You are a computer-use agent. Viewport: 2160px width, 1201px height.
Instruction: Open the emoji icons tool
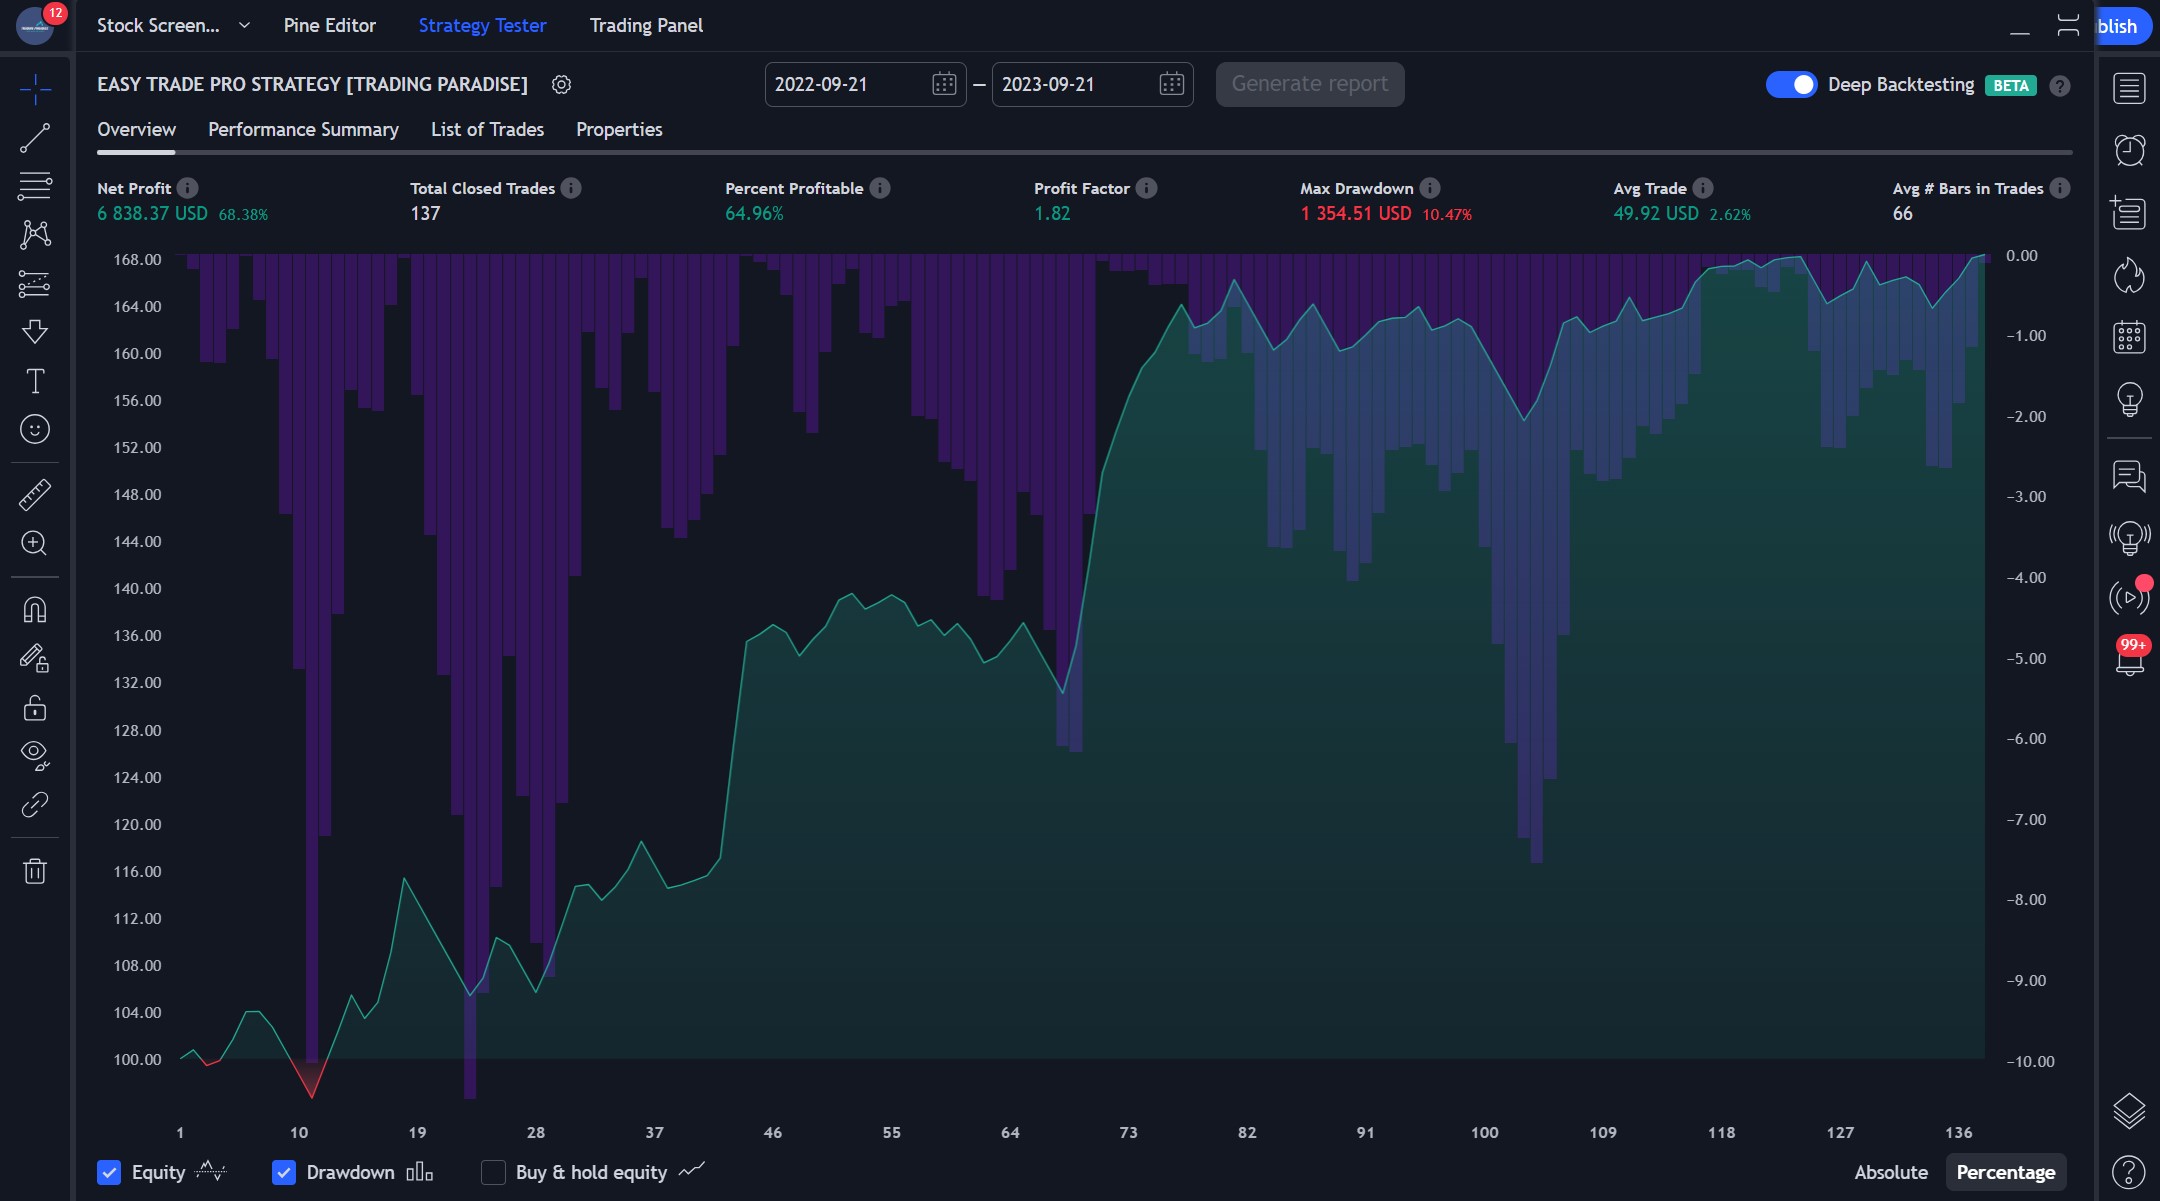click(35, 430)
